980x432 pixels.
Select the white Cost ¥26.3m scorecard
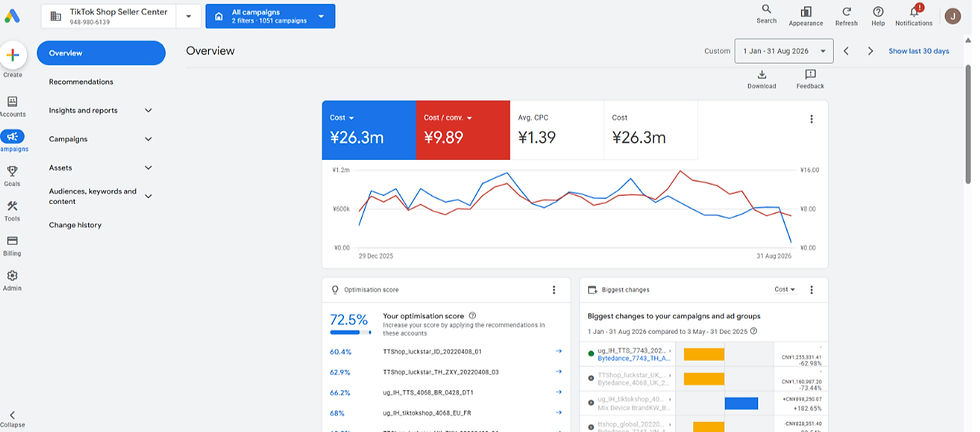(651, 130)
